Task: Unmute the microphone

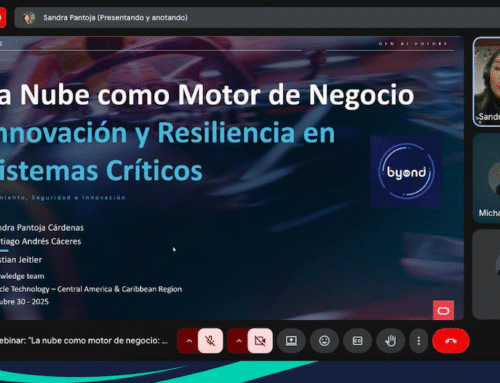Action: [x=210, y=341]
